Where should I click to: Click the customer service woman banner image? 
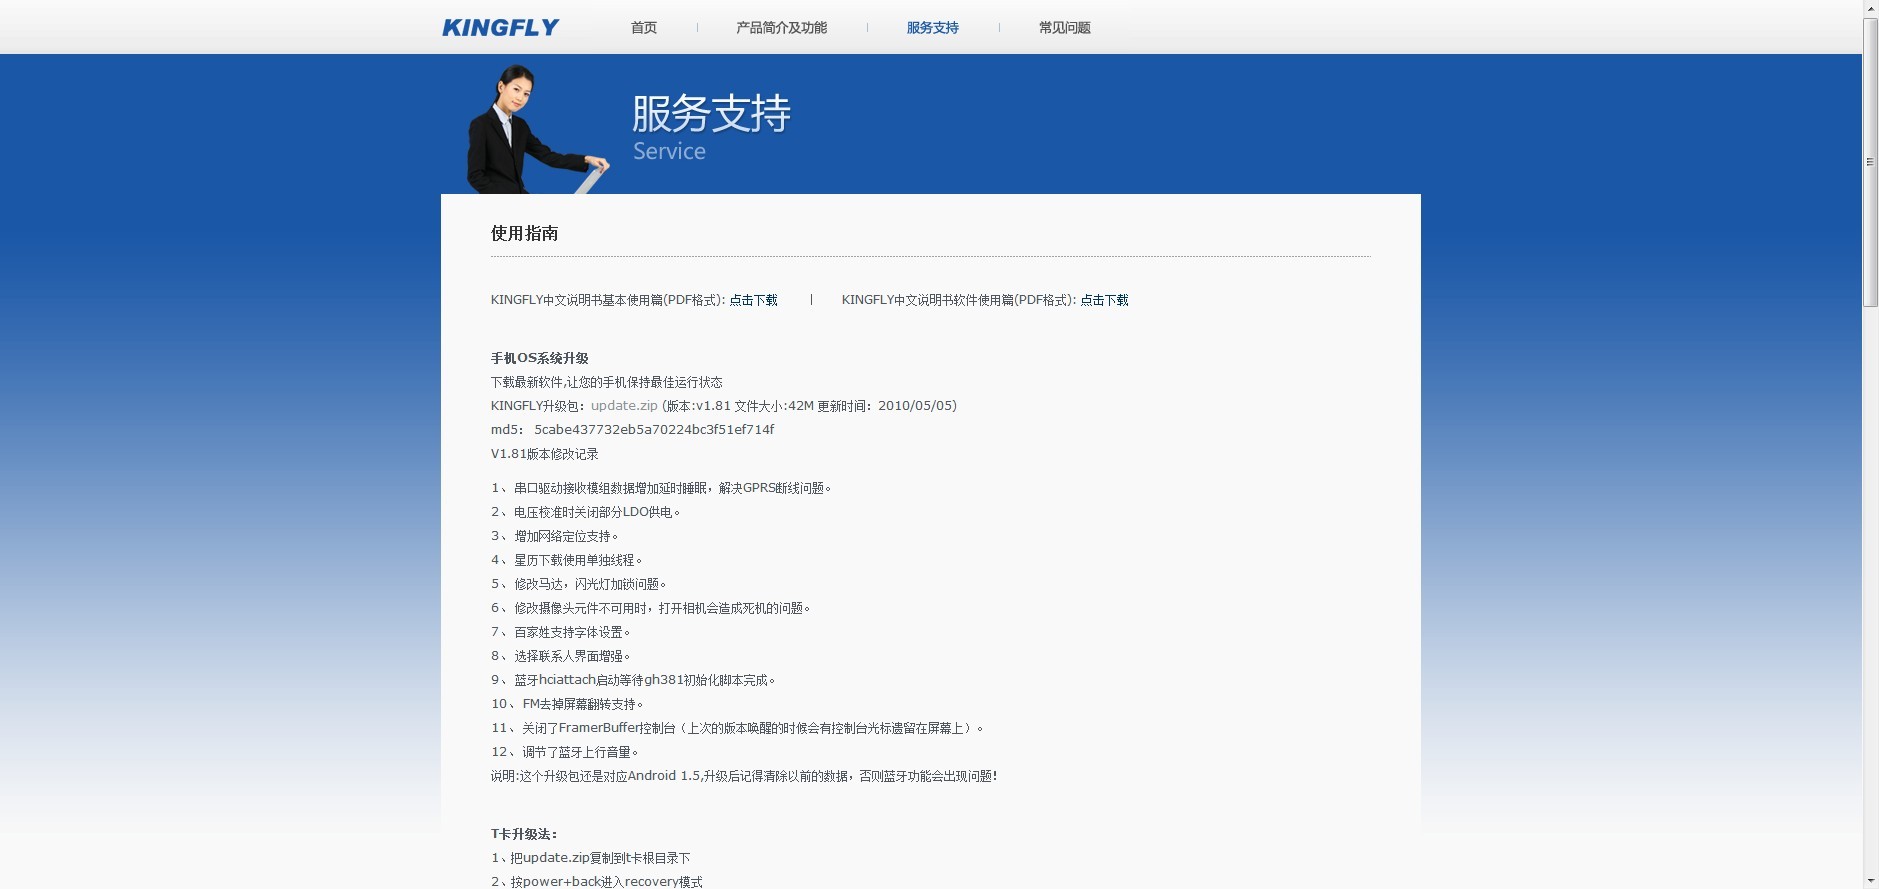pyautogui.click(x=536, y=129)
